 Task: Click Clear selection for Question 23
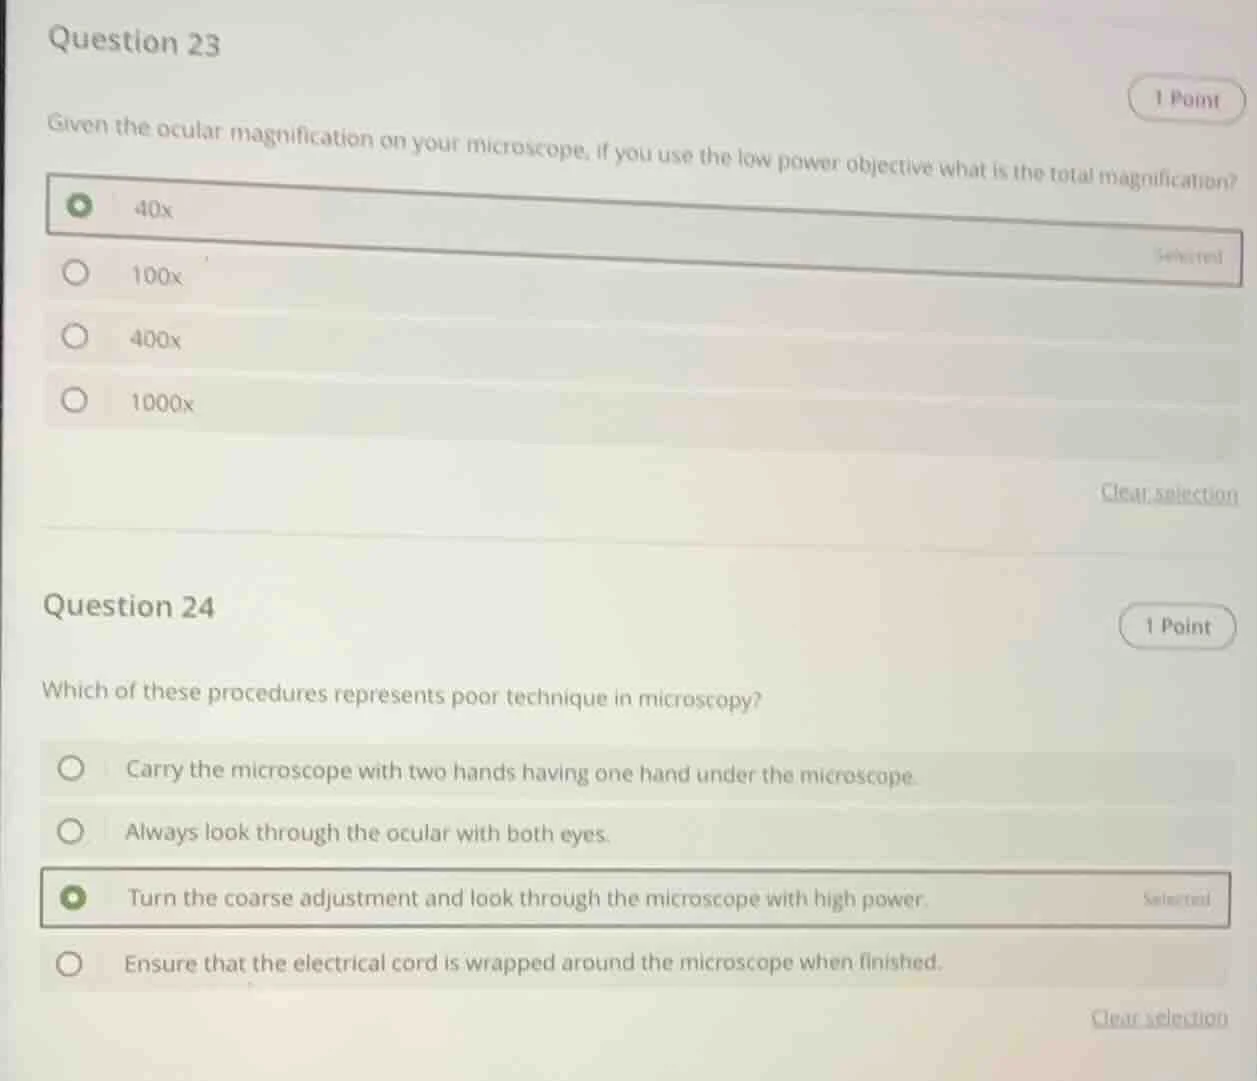1167,492
